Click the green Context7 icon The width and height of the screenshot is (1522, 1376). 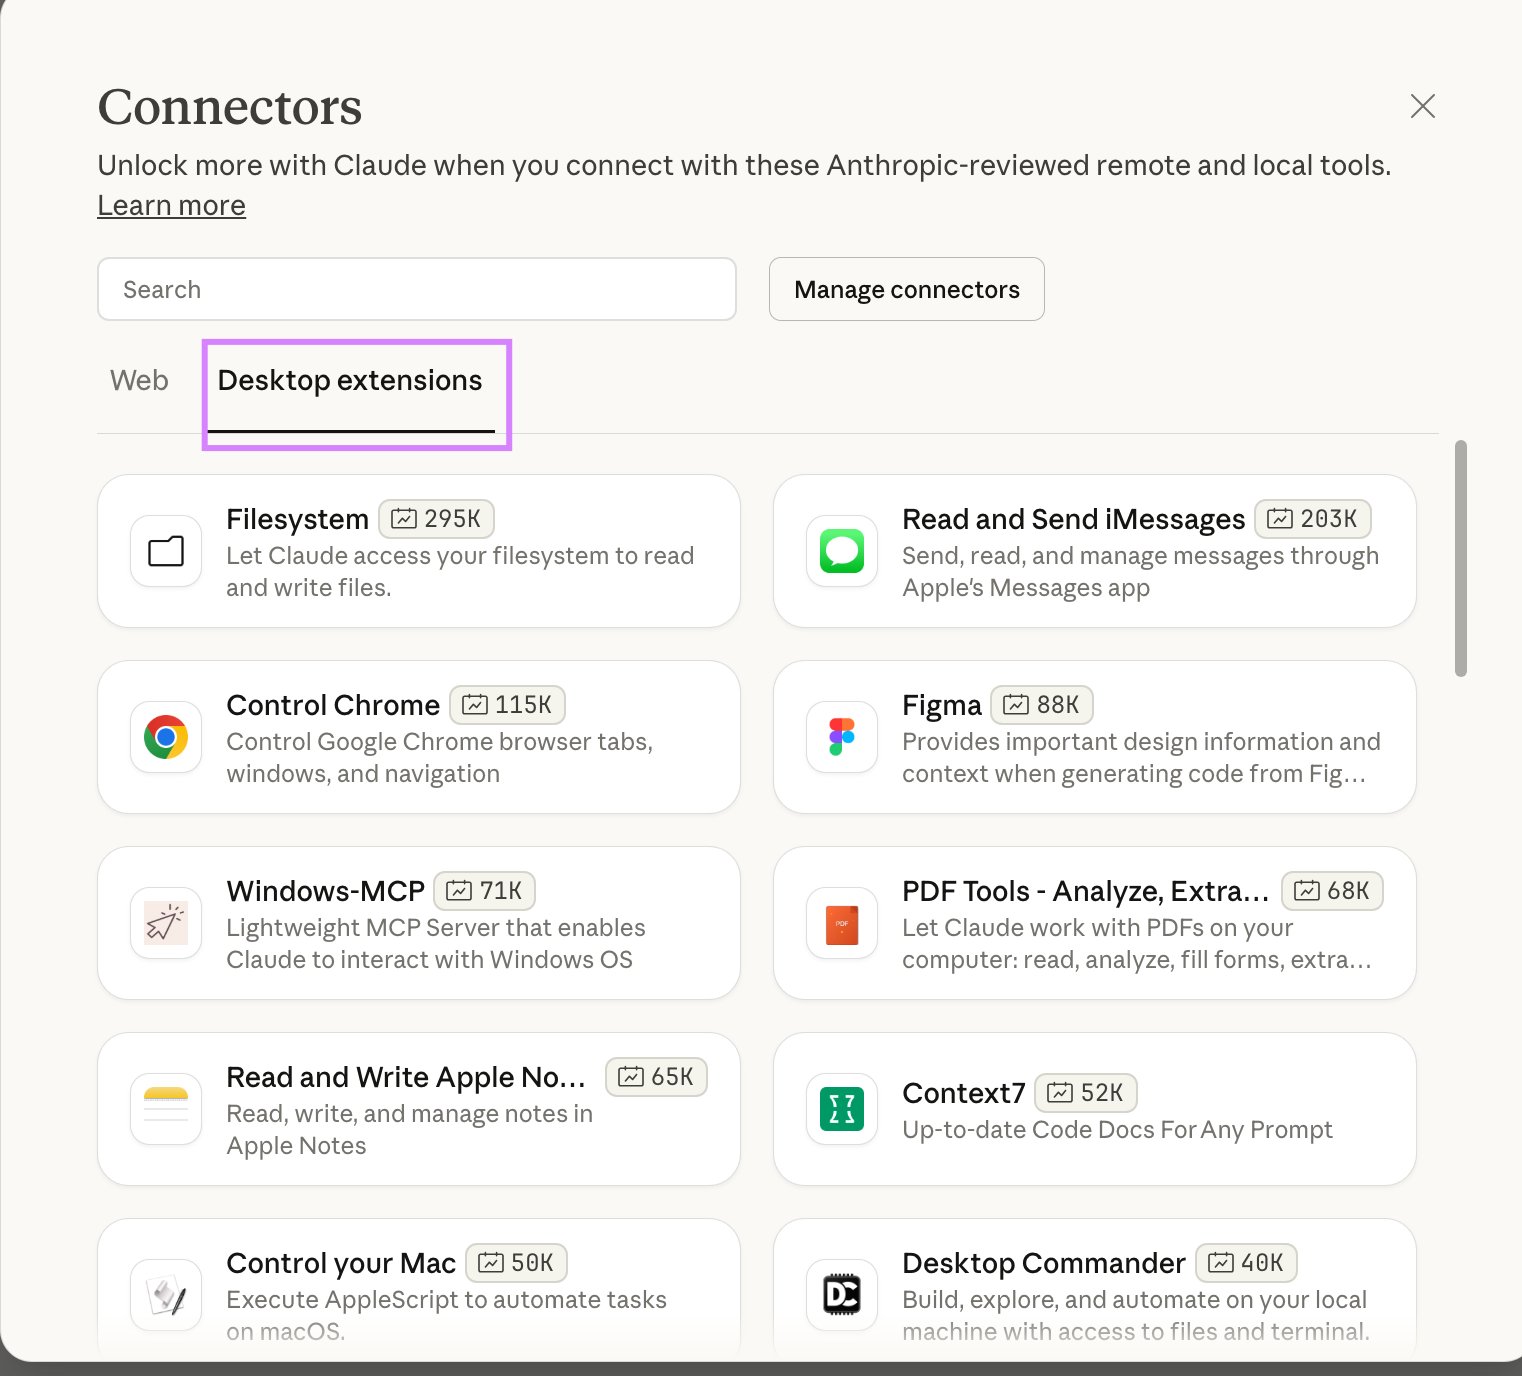[x=842, y=1109]
